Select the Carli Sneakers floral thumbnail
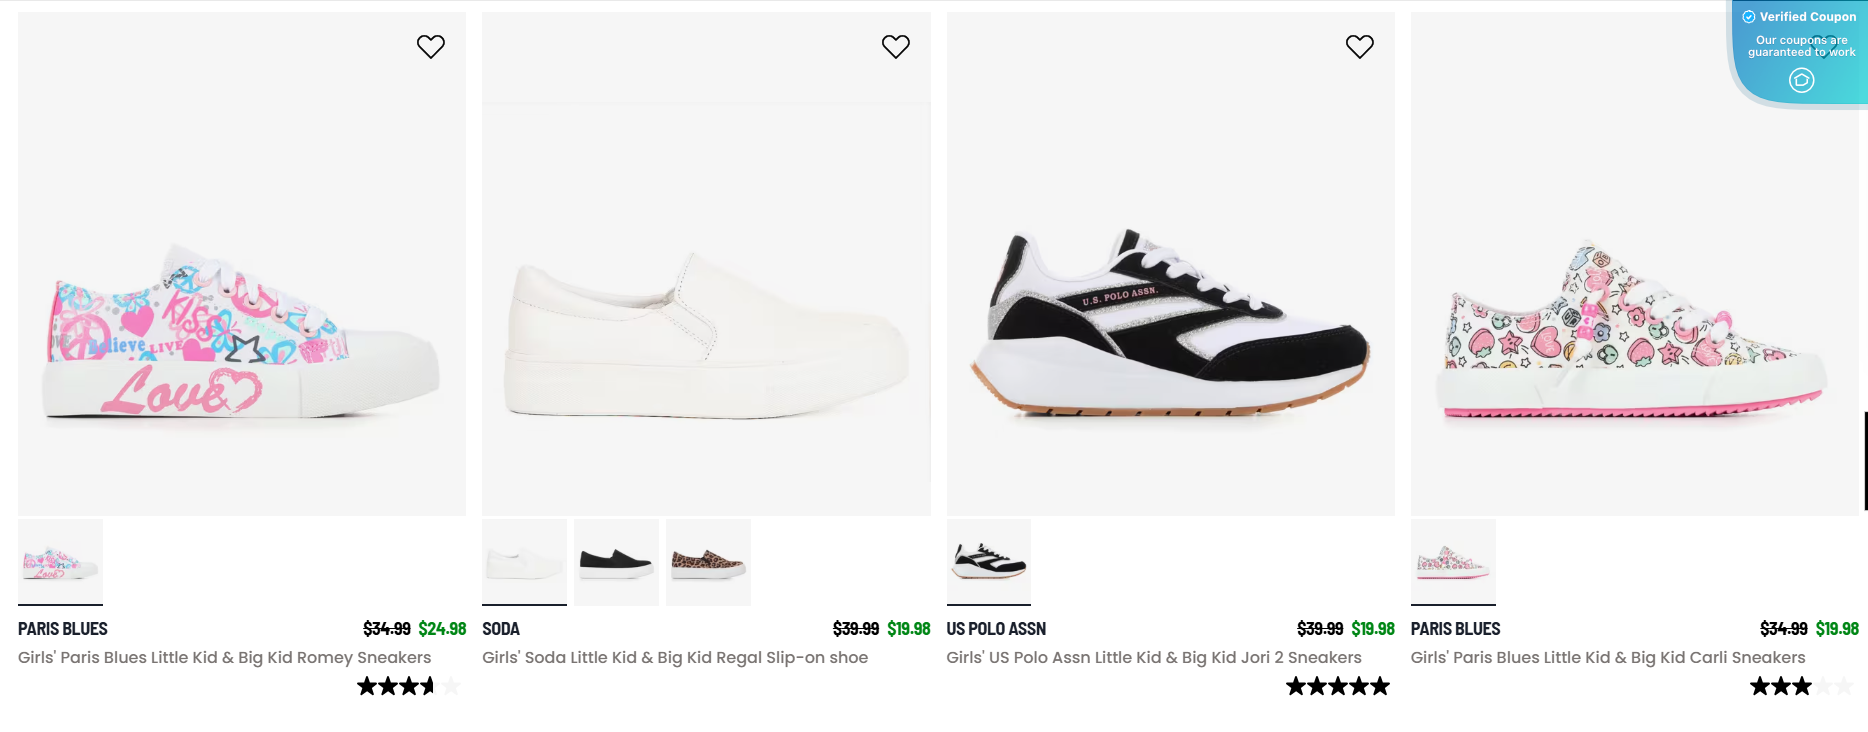1868x732 pixels. tap(1453, 562)
